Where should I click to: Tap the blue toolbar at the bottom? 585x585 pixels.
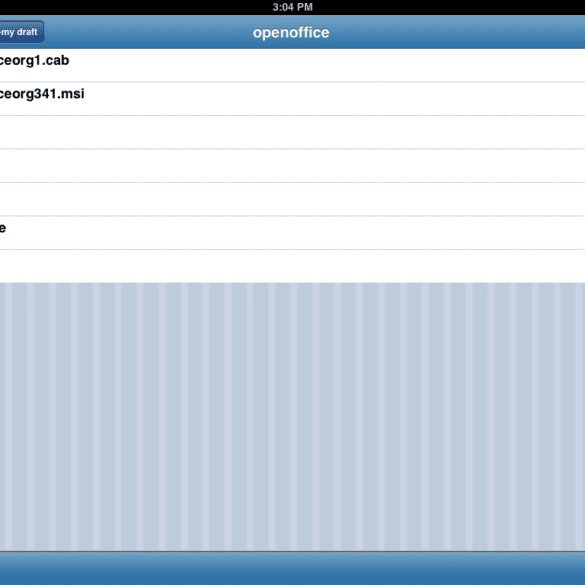pos(292,569)
